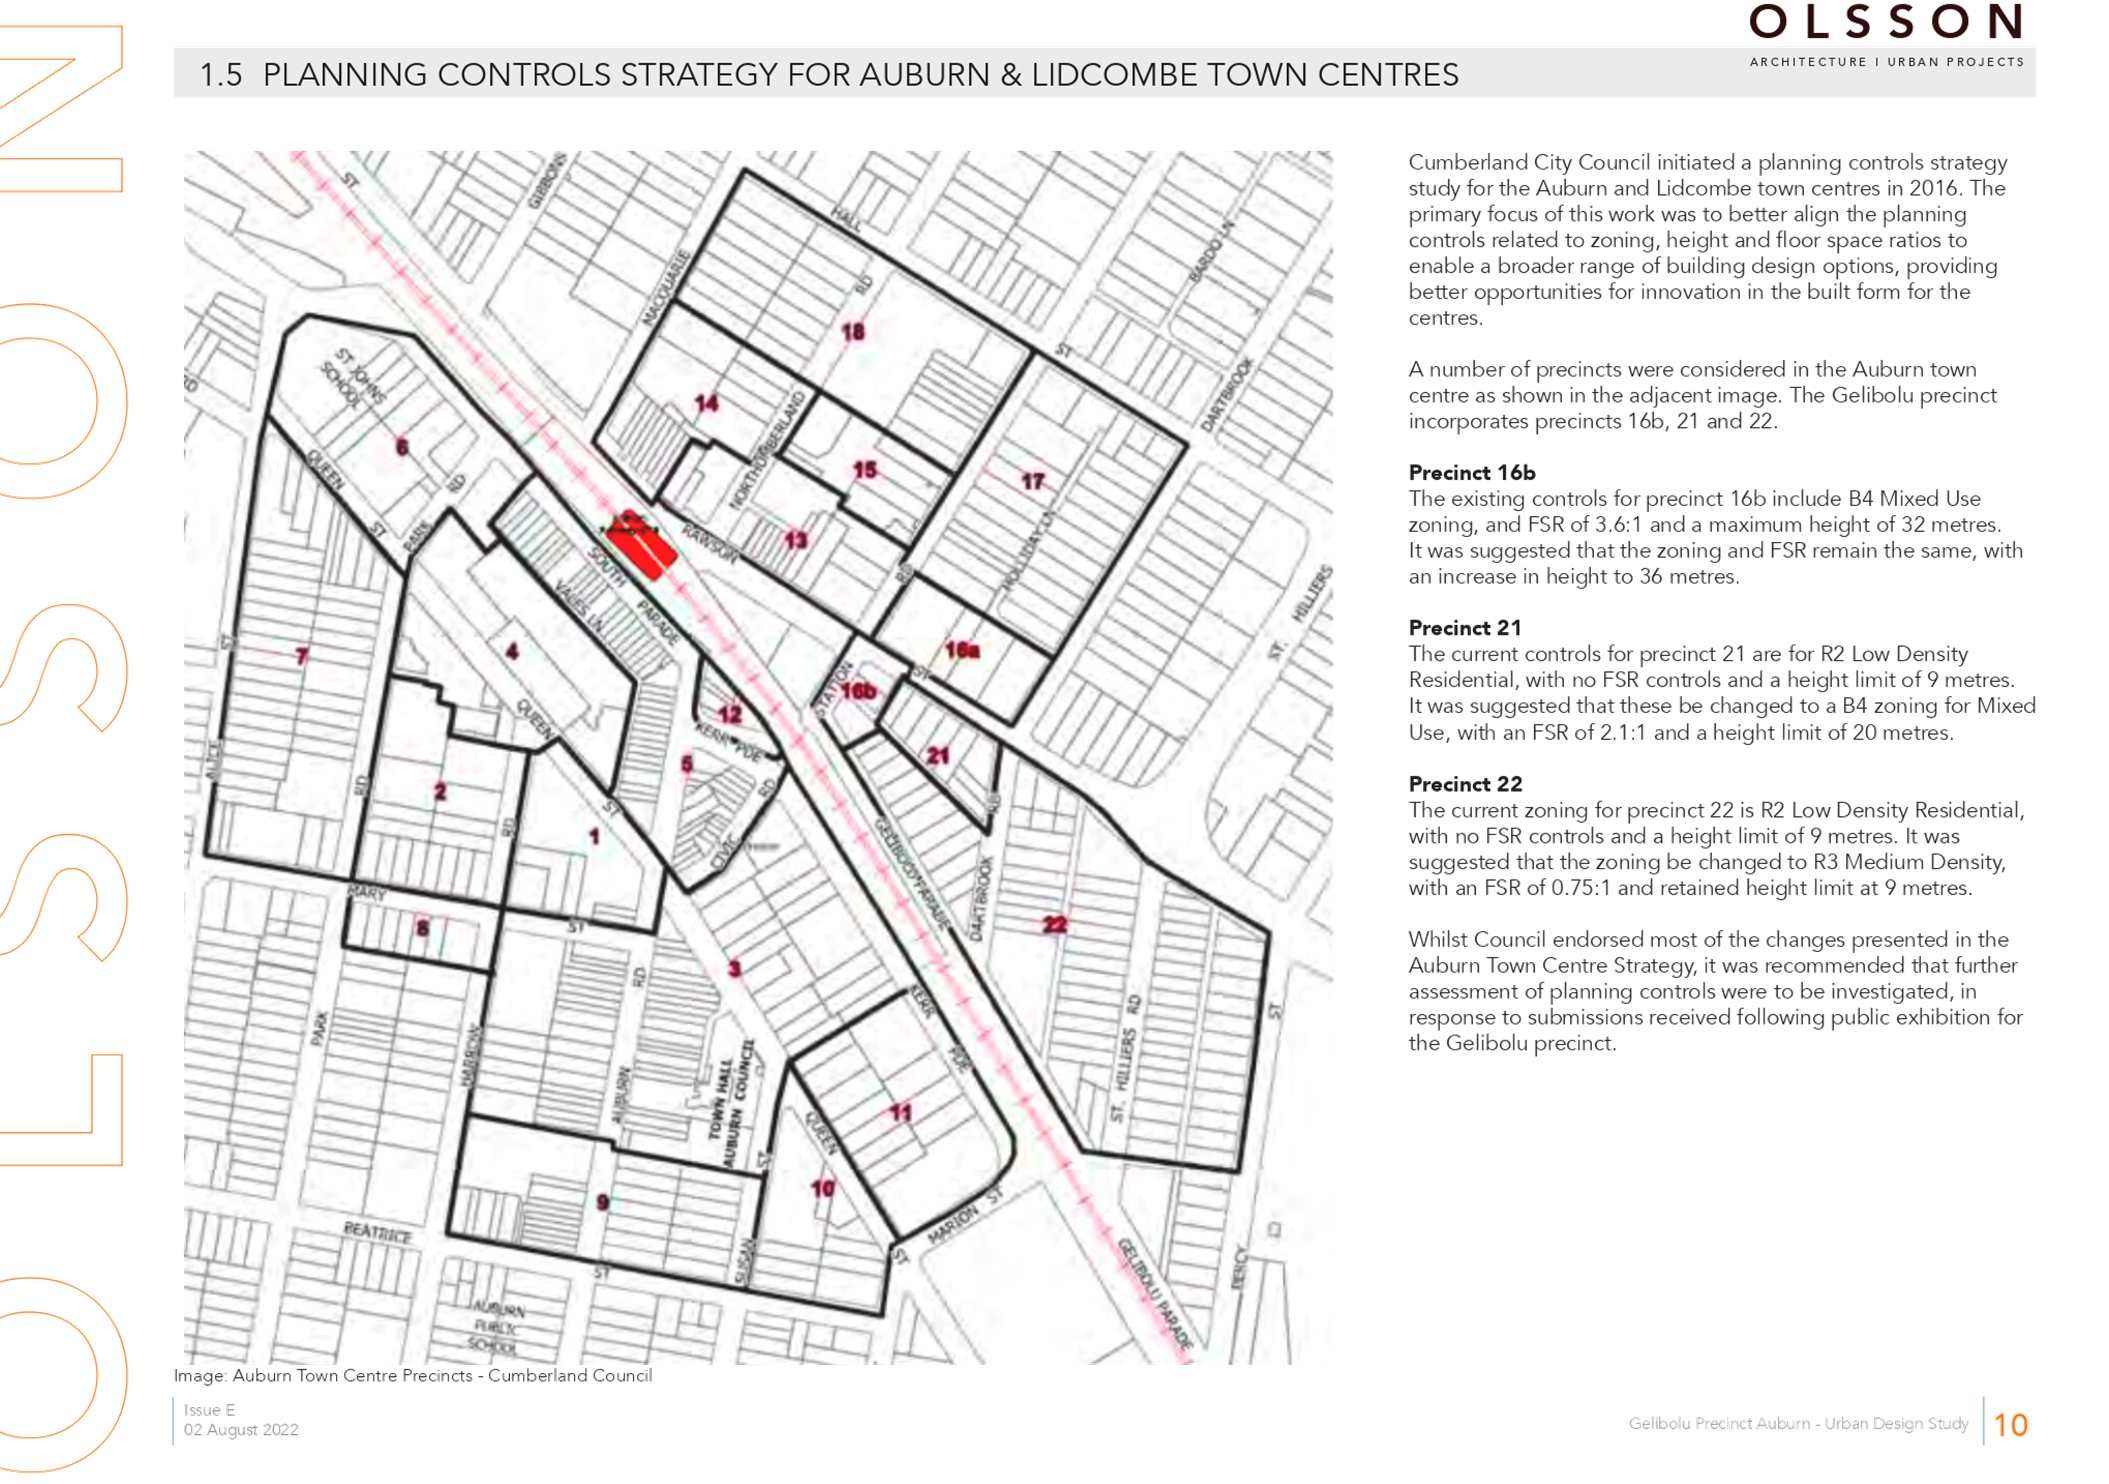Click precinct number 7 on map
The height and width of the screenshot is (1484, 2109).
pyautogui.click(x=302, y=656)
